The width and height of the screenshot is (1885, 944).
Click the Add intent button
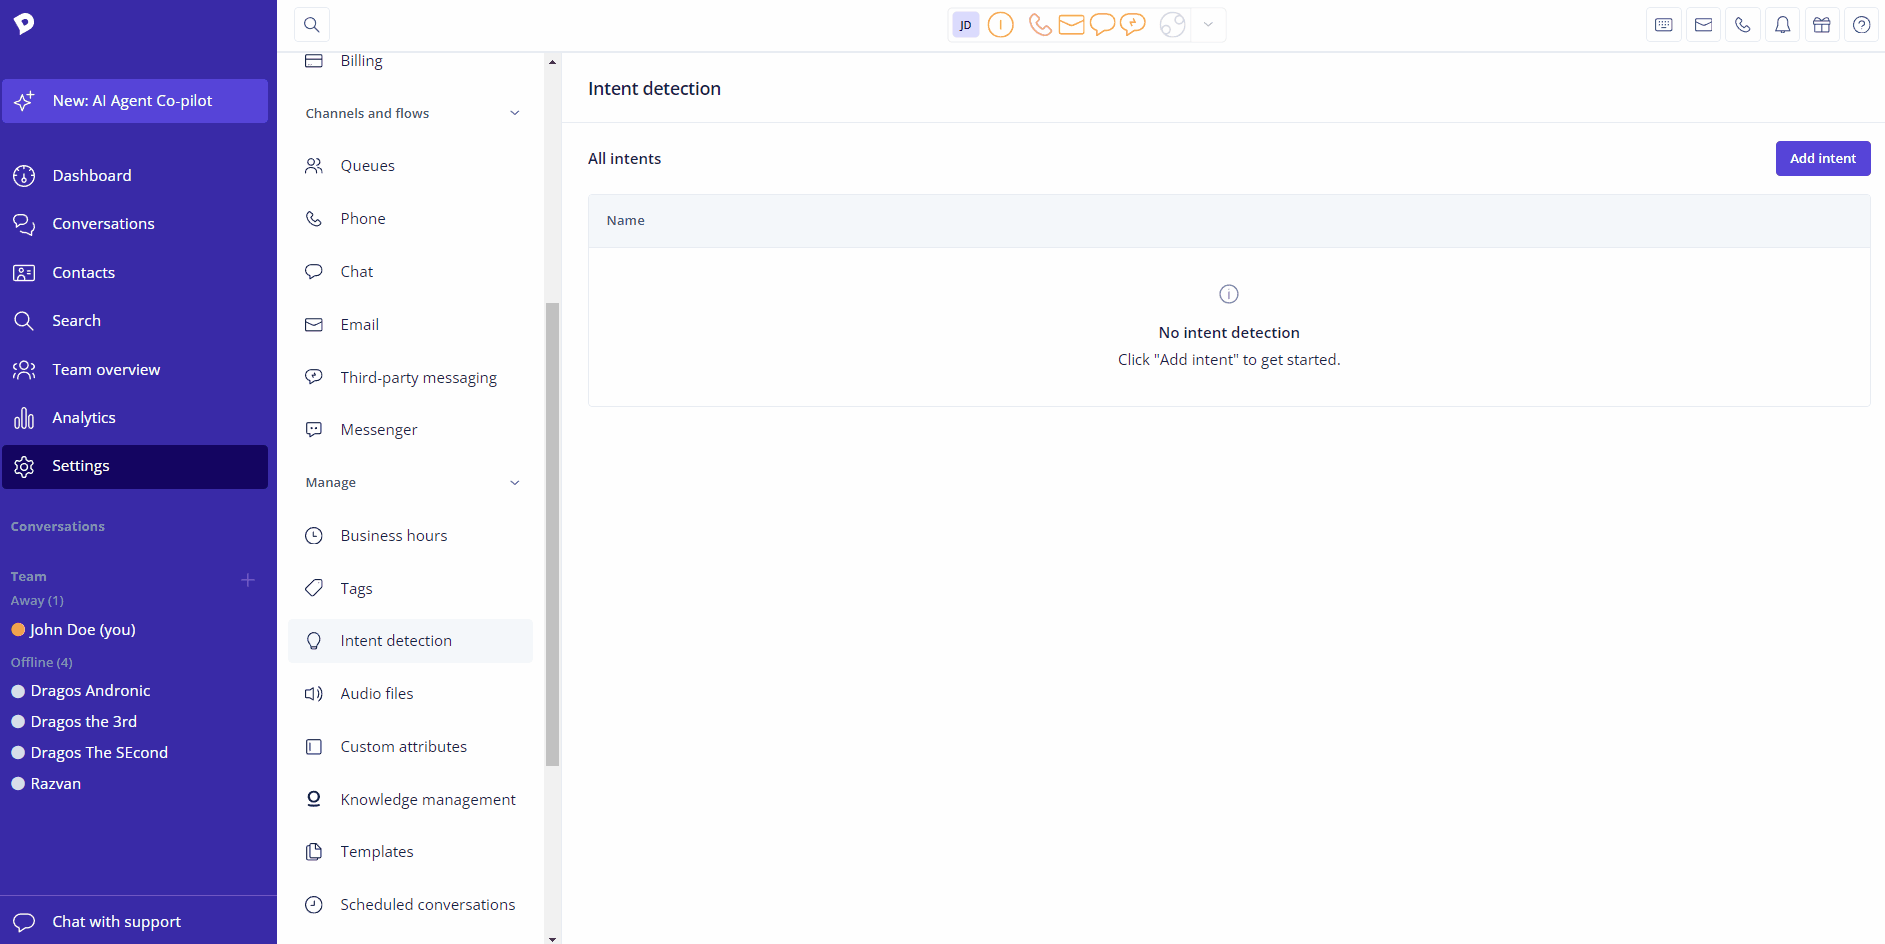[1823, 158]
